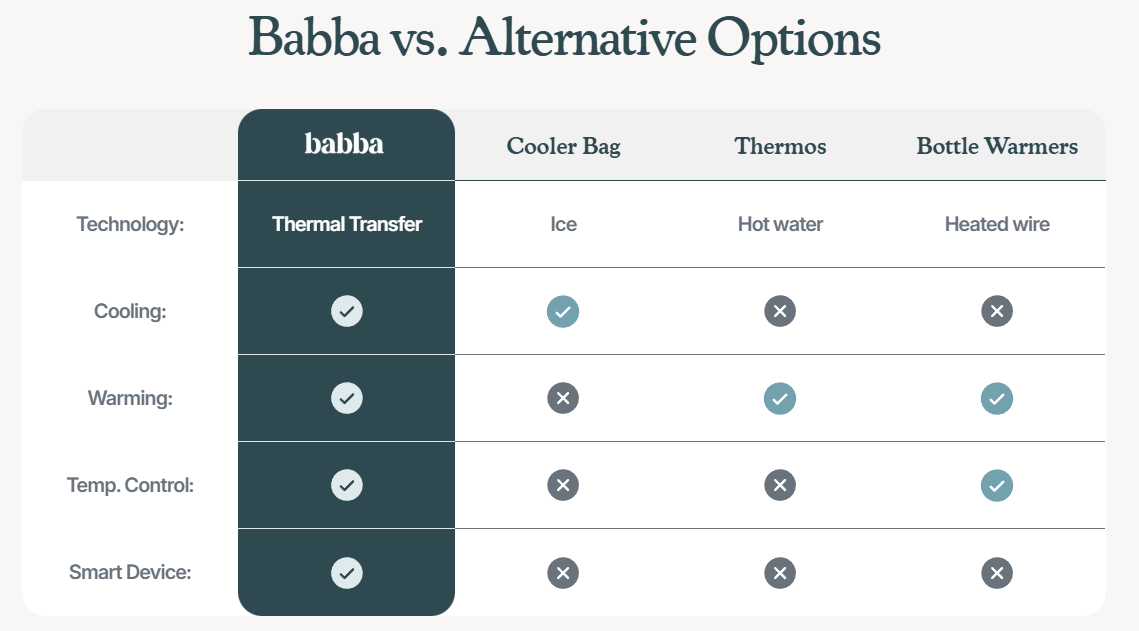The width and height of the screenshot is (1139, 631).
Task: Select the Thermos column header
Action: click(780, 146)
